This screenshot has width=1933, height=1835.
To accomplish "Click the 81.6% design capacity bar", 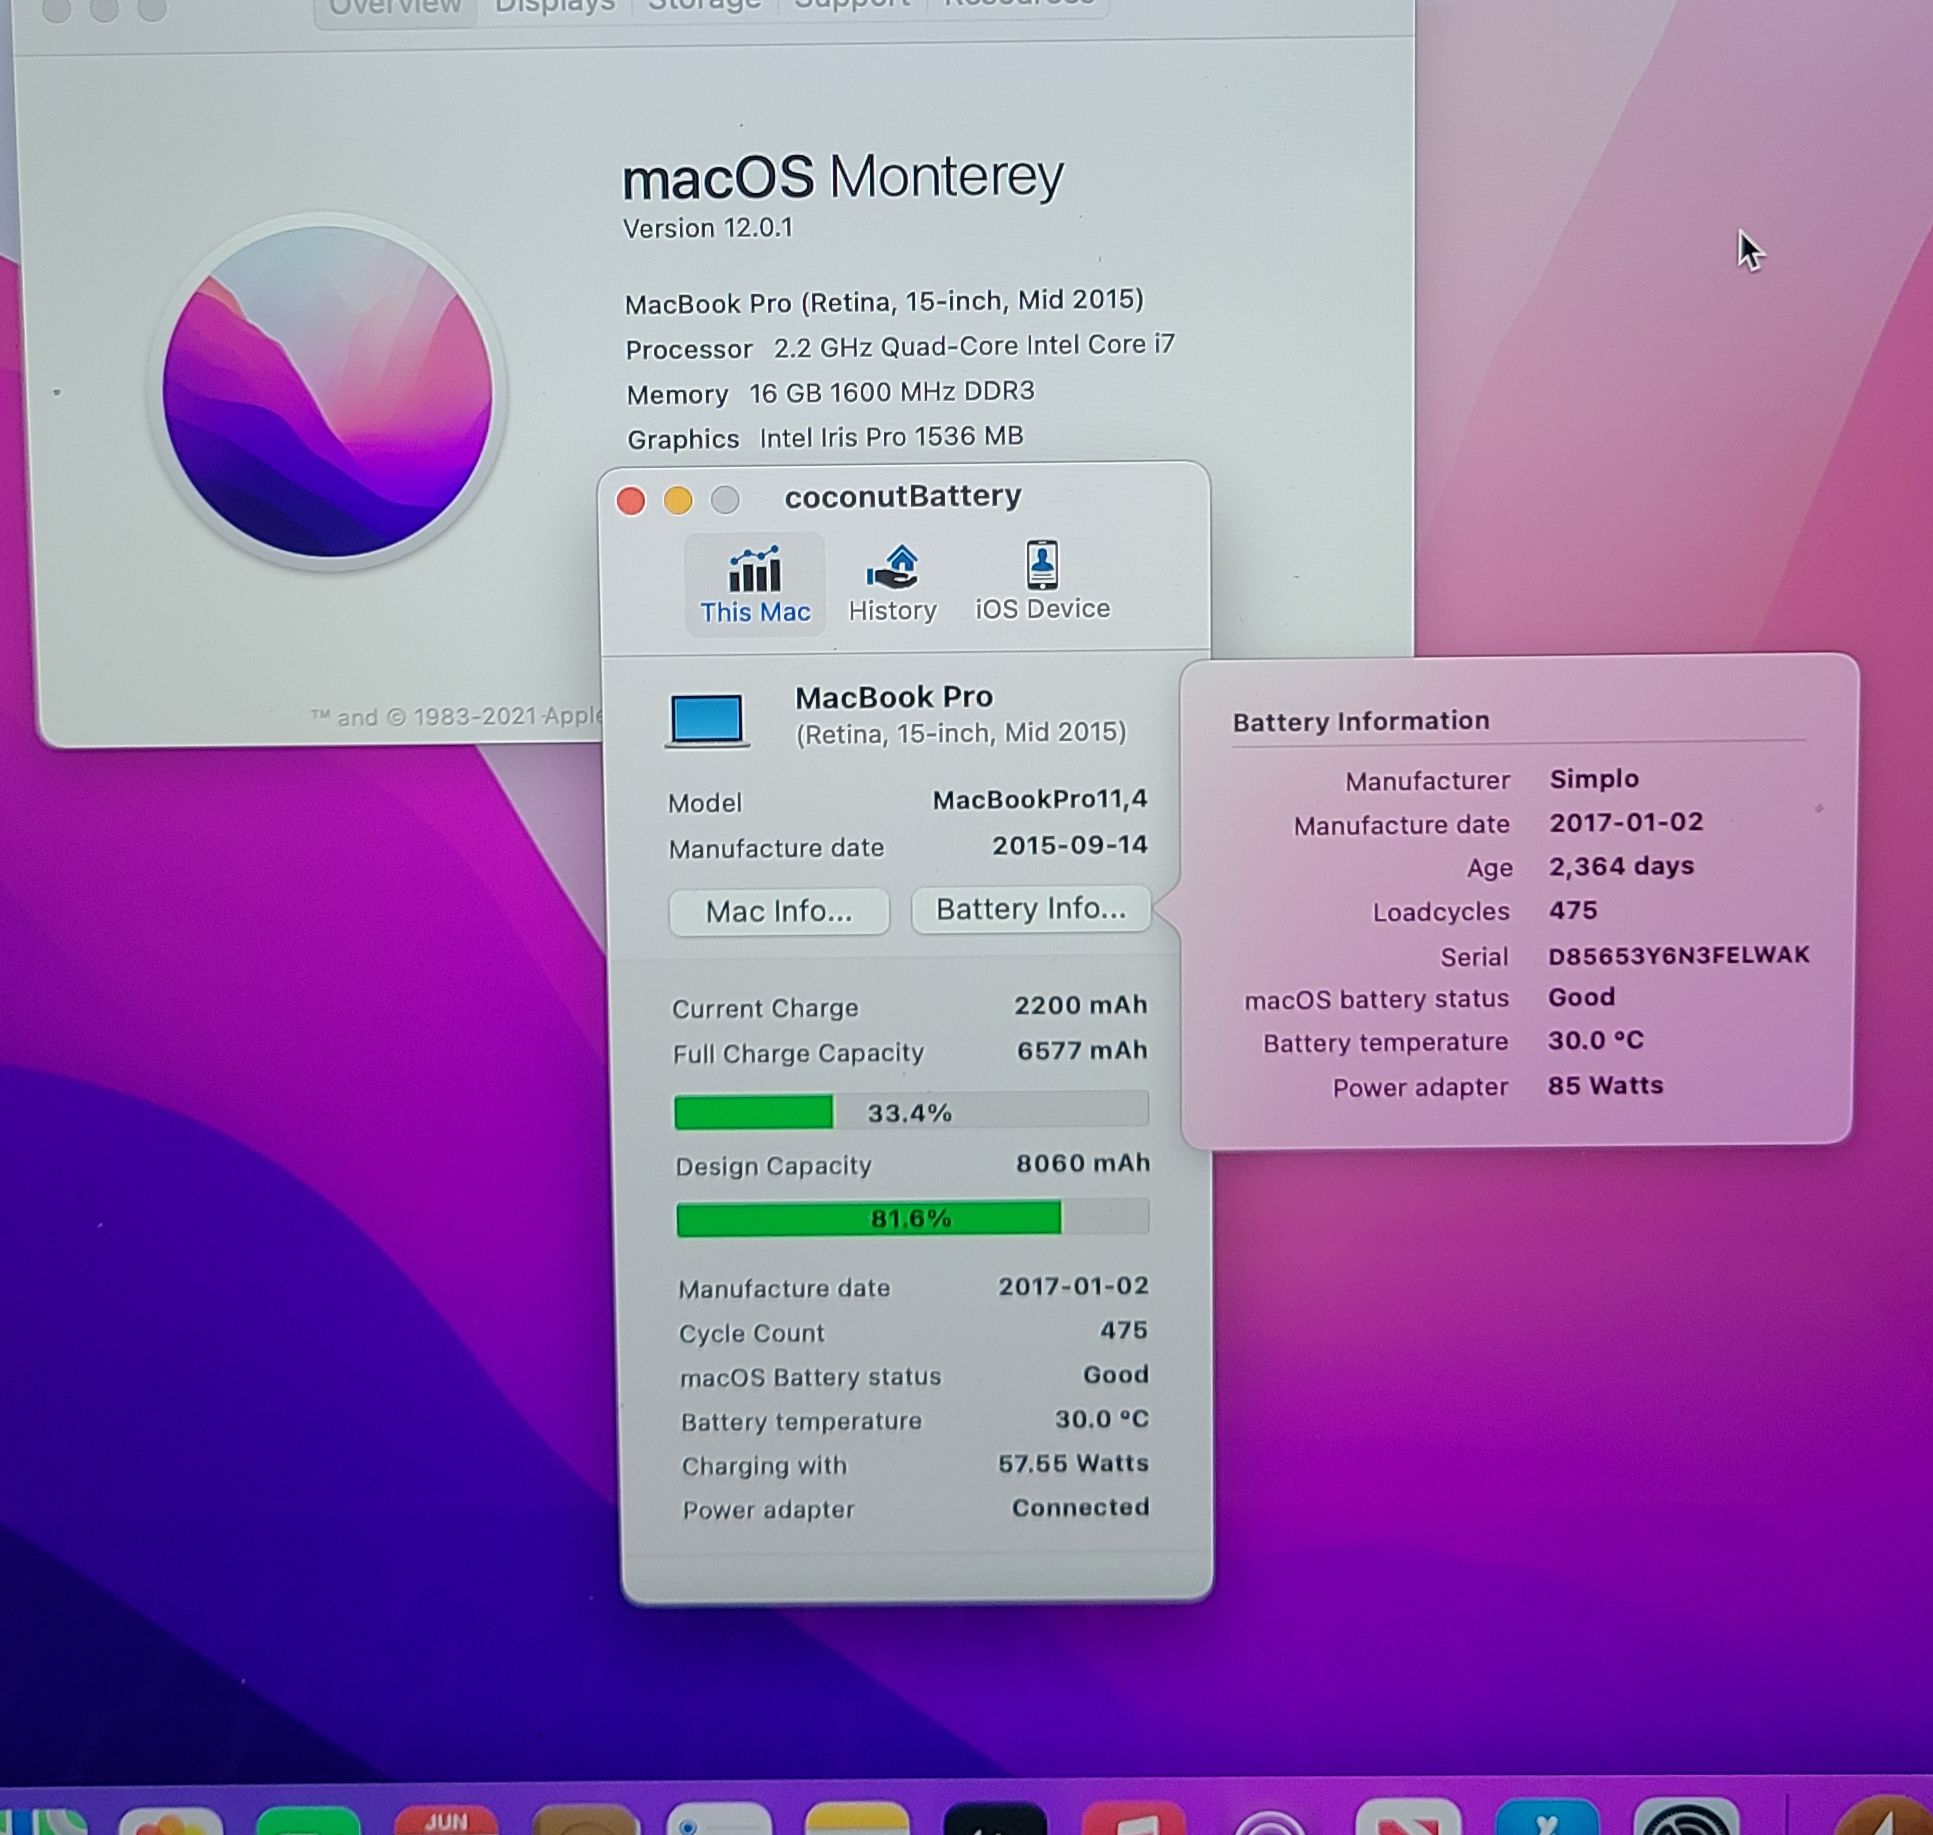I will [912, 1218].
